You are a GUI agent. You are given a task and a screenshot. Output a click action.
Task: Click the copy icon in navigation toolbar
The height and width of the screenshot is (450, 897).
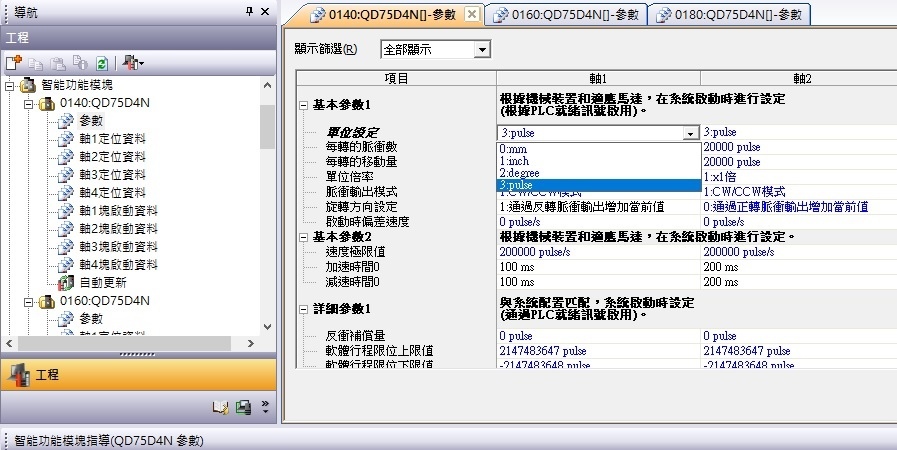pos(35,63)
